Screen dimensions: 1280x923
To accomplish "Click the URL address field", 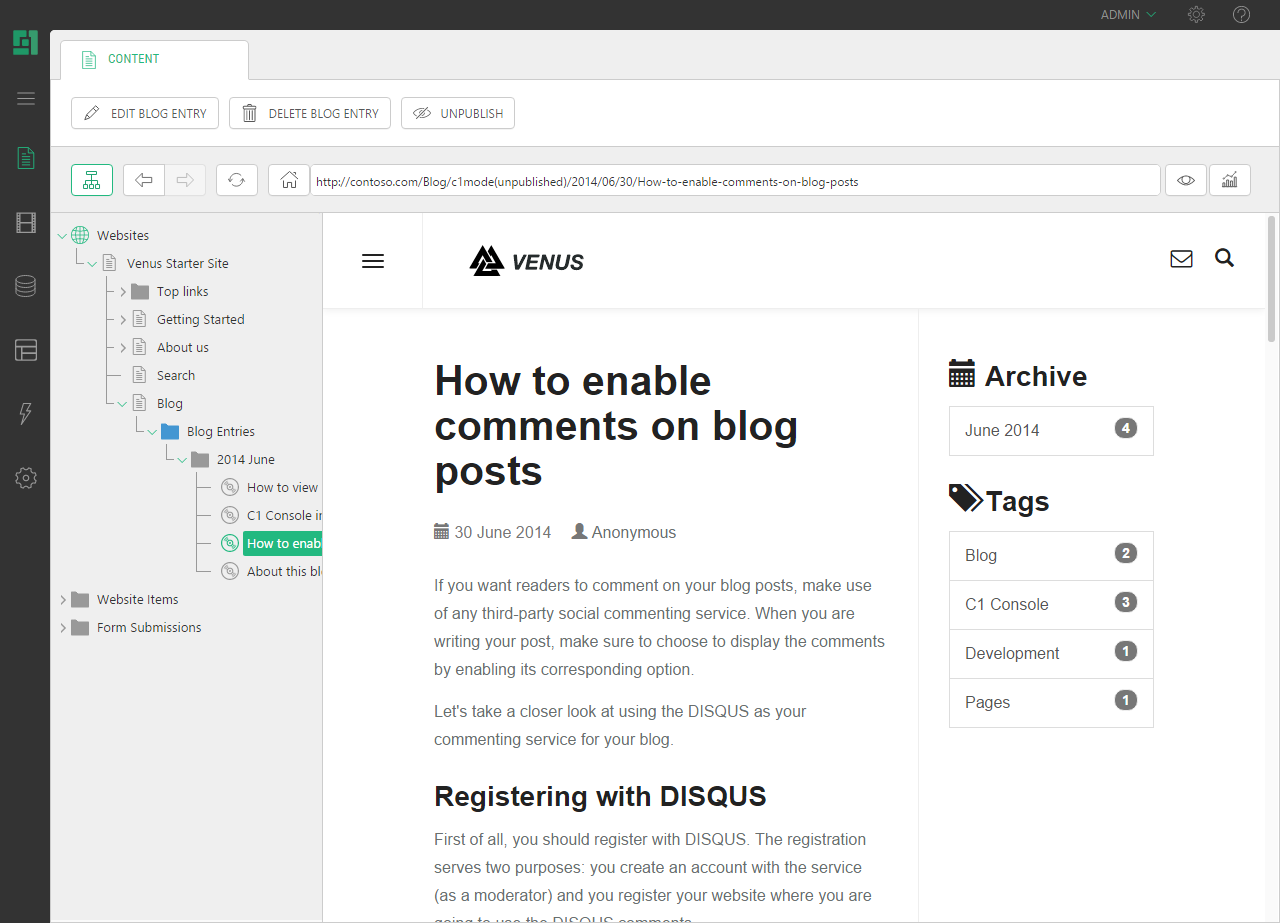I will (735, 181).
